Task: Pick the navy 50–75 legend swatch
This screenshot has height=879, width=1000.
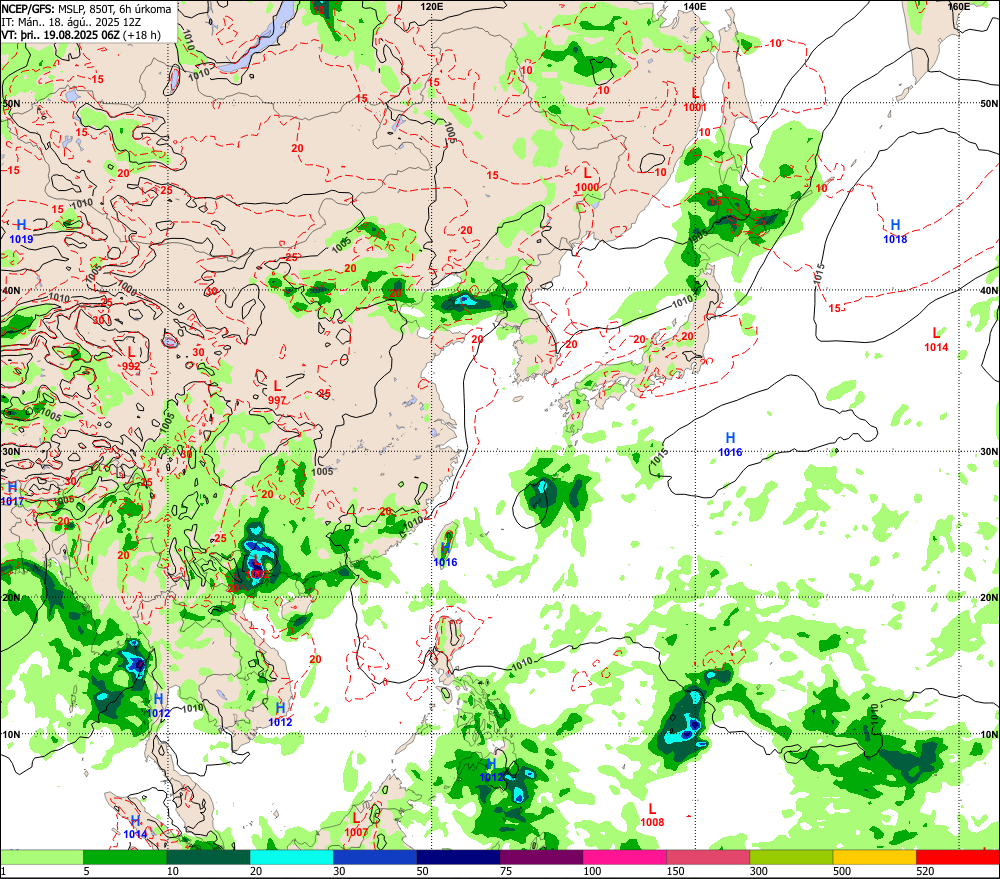Action: click(x=458, y=857)
